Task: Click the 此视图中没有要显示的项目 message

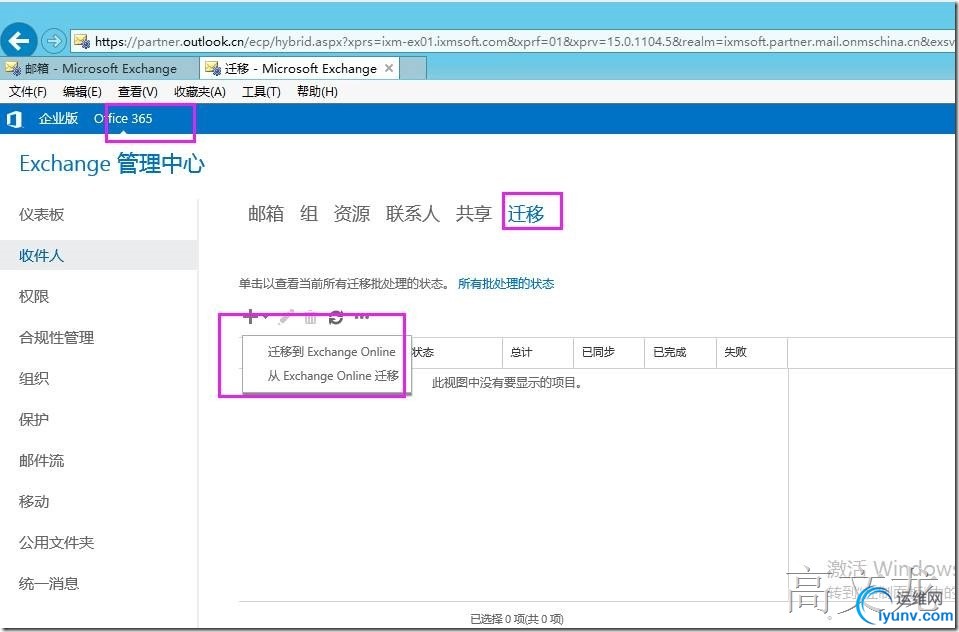Action: tap(507, 384)
